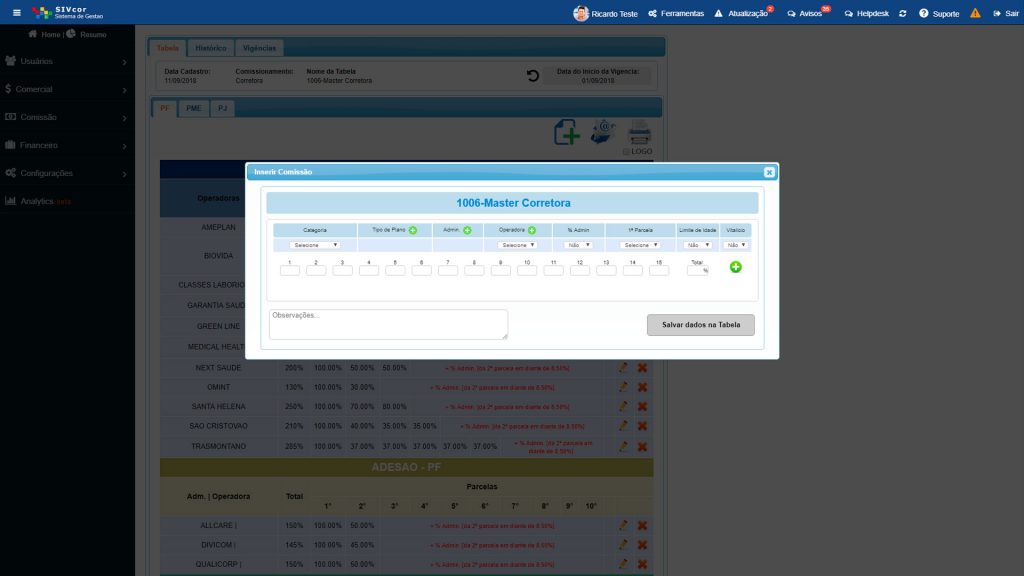Click installment field number 15
Viewport: 1024px width, 576px height.
click(x=659, y=270)
